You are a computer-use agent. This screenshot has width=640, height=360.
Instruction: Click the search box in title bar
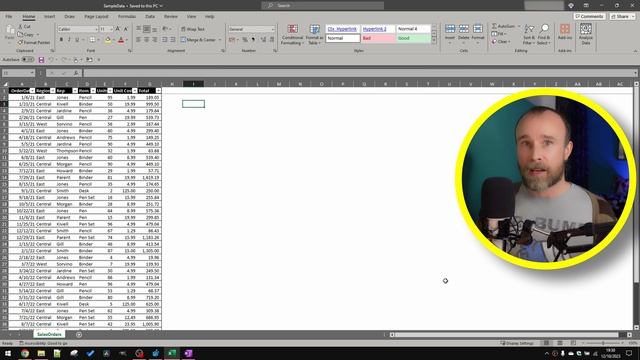tap(322, 6)
